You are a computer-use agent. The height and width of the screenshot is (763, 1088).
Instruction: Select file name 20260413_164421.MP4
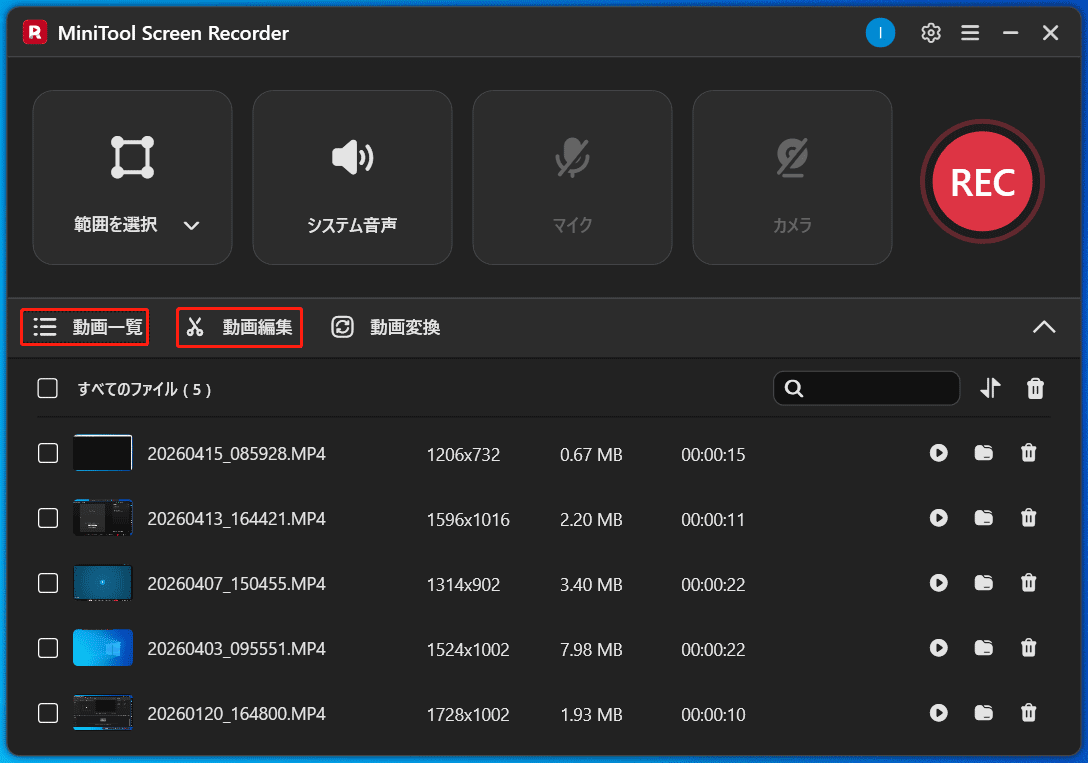pyautogui.click(x=237, y=519)
